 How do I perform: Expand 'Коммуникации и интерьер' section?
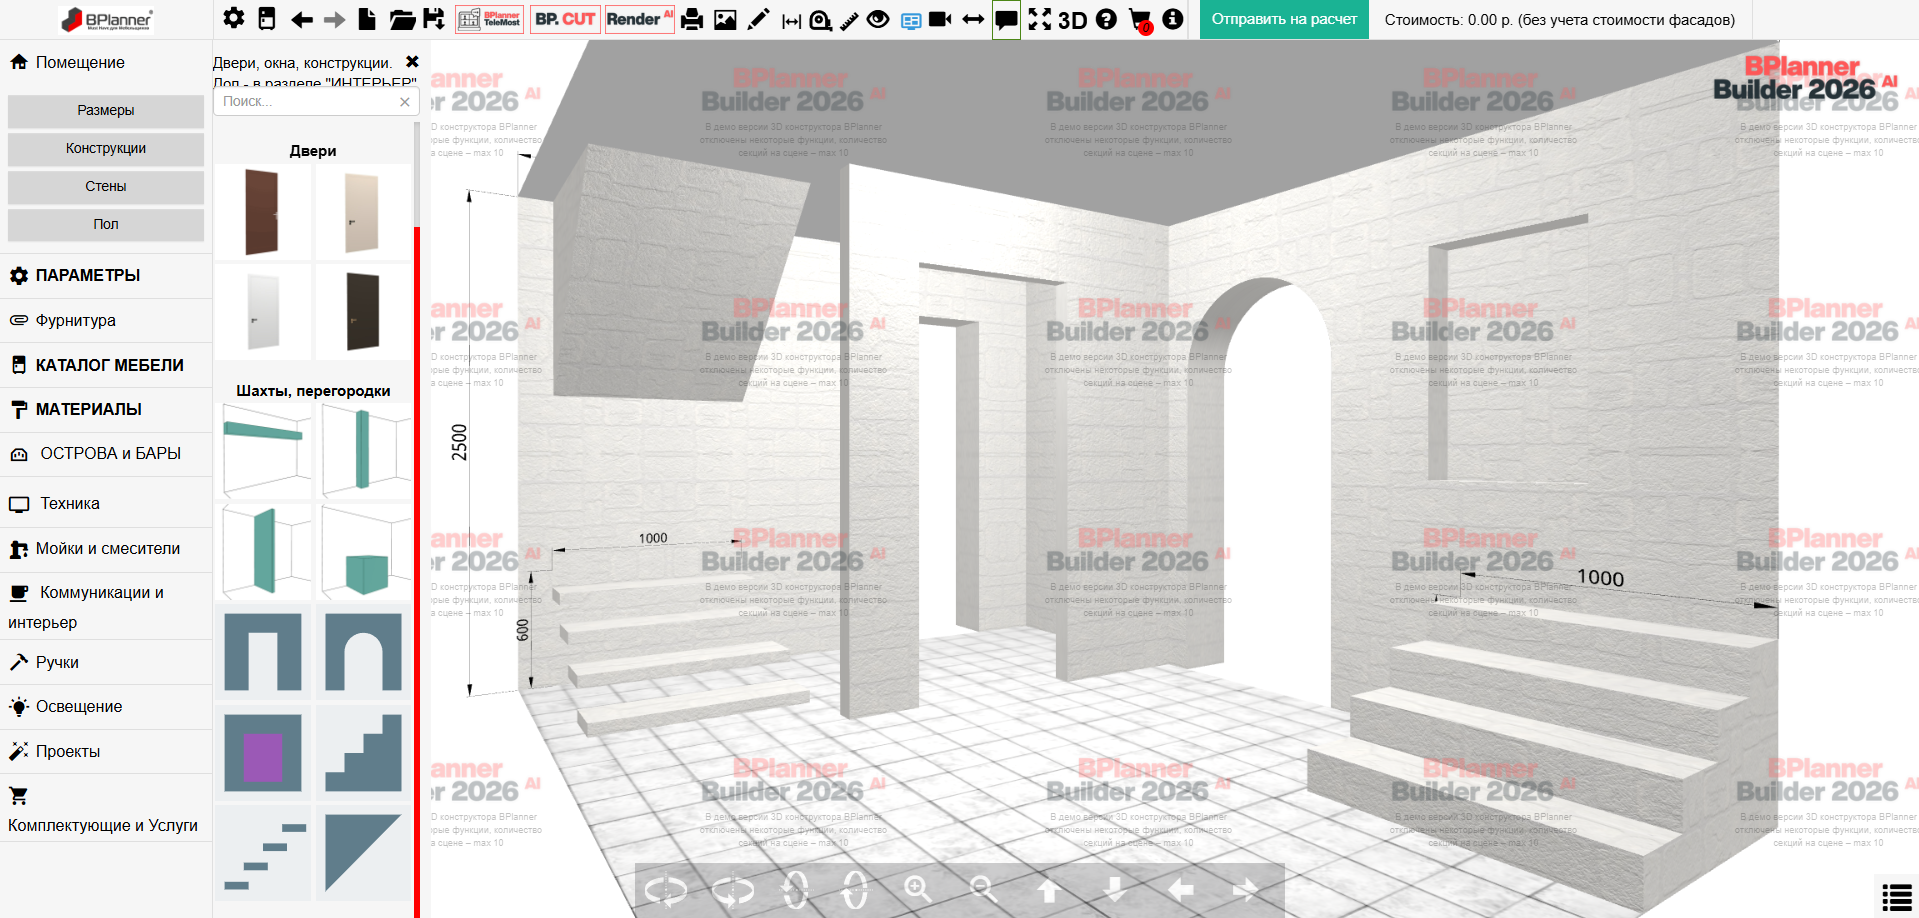[x=106, y=607]
